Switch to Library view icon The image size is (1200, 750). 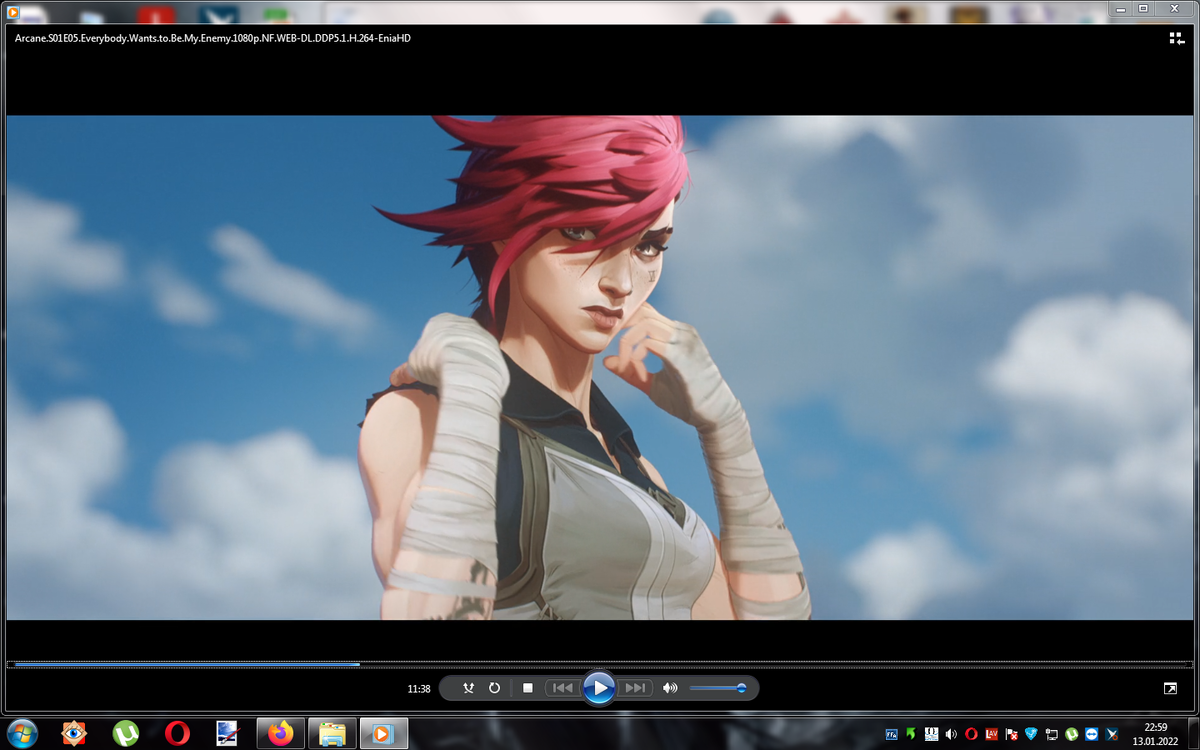click(x=1176, y=38)
